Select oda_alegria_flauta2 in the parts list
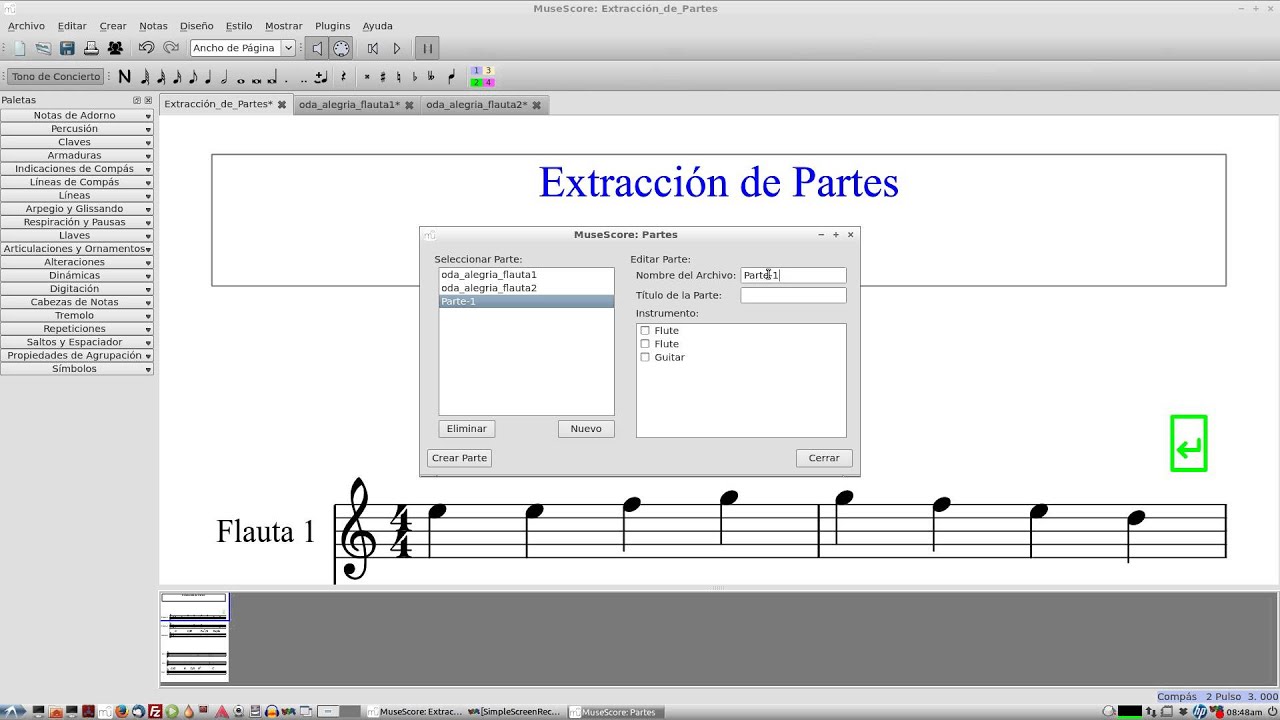Image resolution: width=1280 pixels, height=720 pixels. 526,288
